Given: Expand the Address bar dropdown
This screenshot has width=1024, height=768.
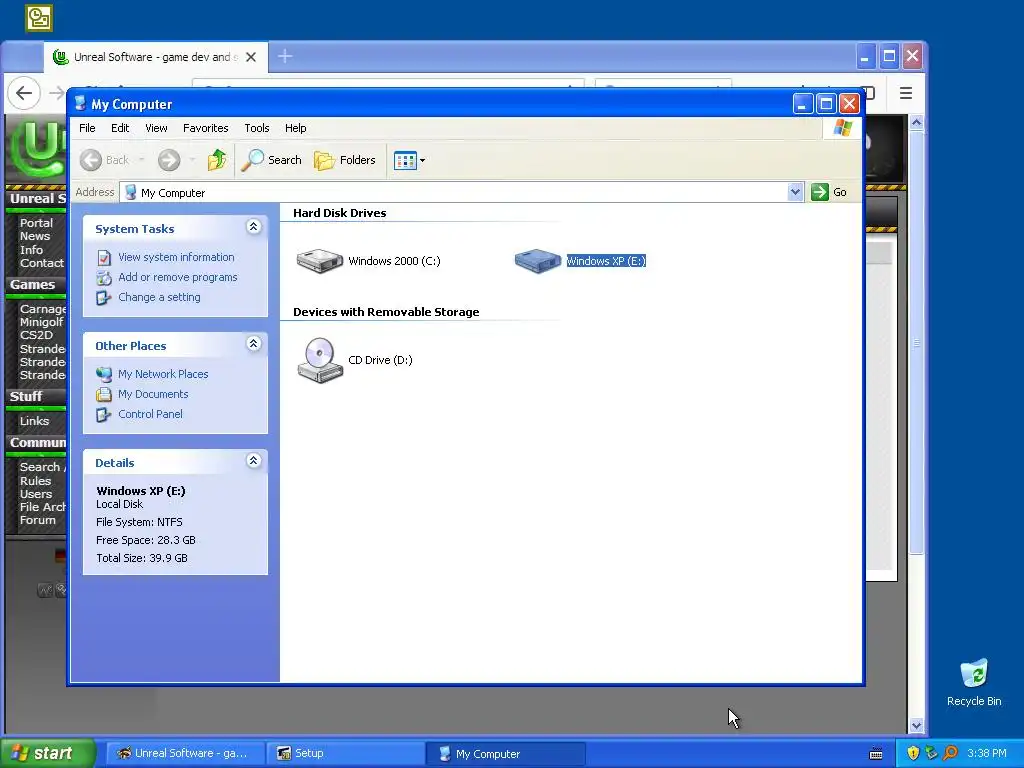Looking at the screenshot, I should [x=795, y=192].
